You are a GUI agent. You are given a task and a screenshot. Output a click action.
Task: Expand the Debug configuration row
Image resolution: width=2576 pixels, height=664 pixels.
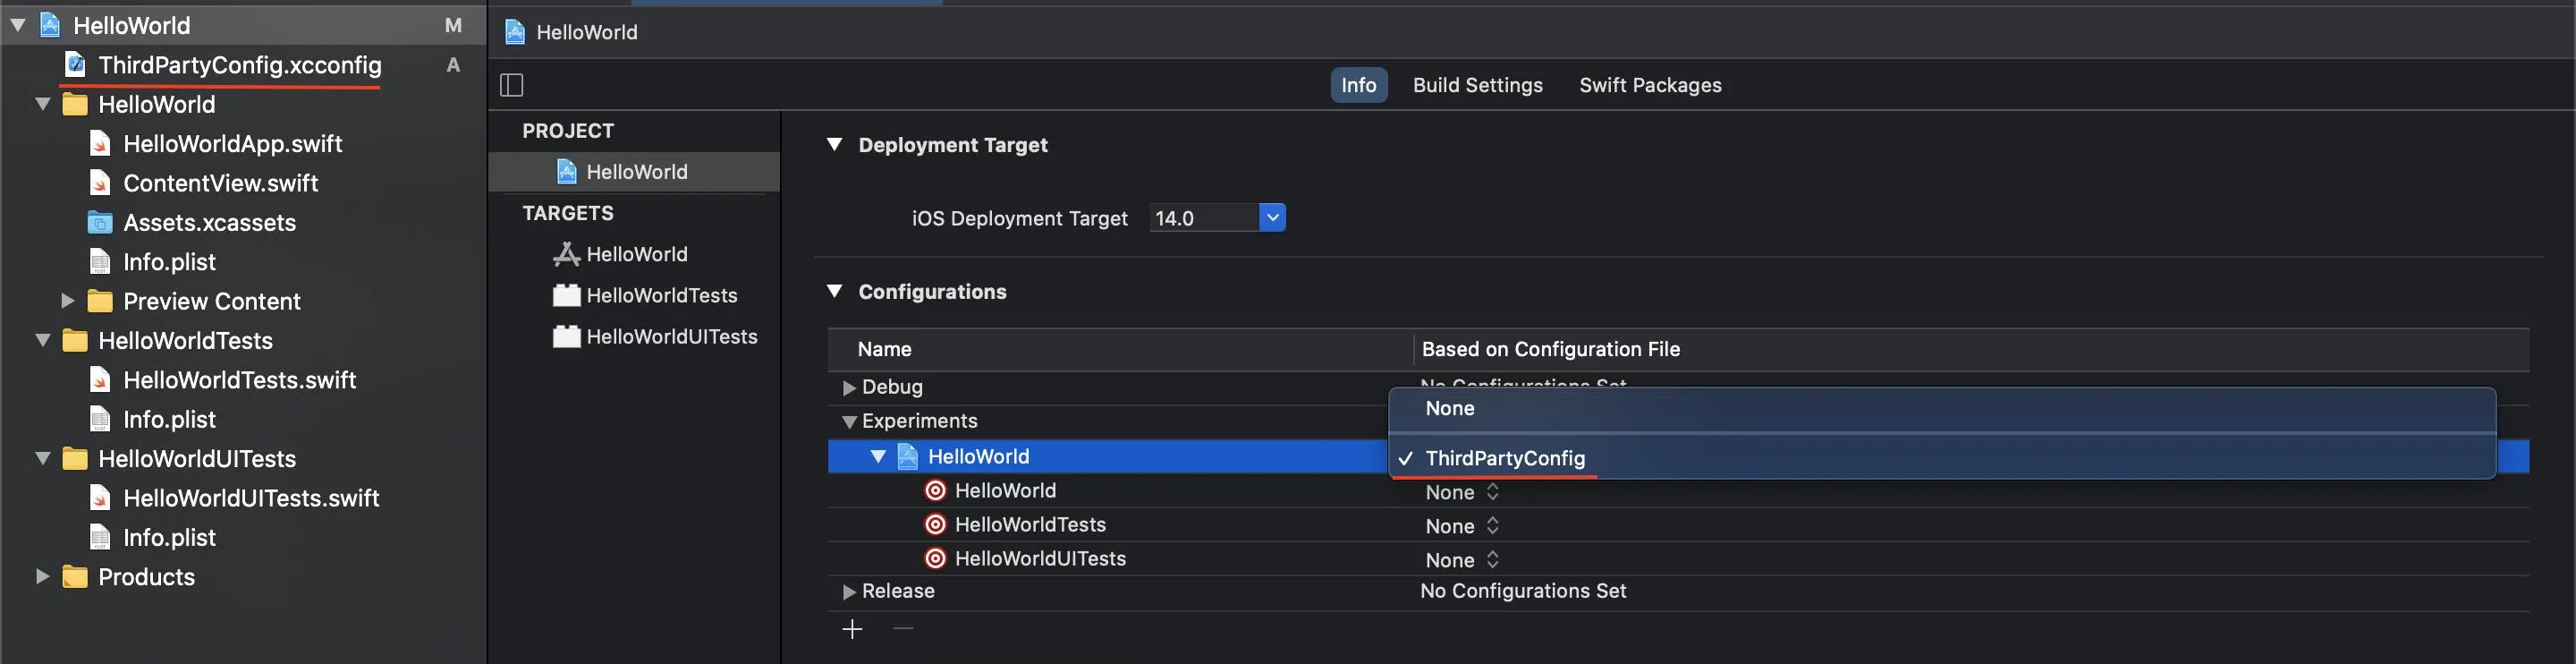849,388
